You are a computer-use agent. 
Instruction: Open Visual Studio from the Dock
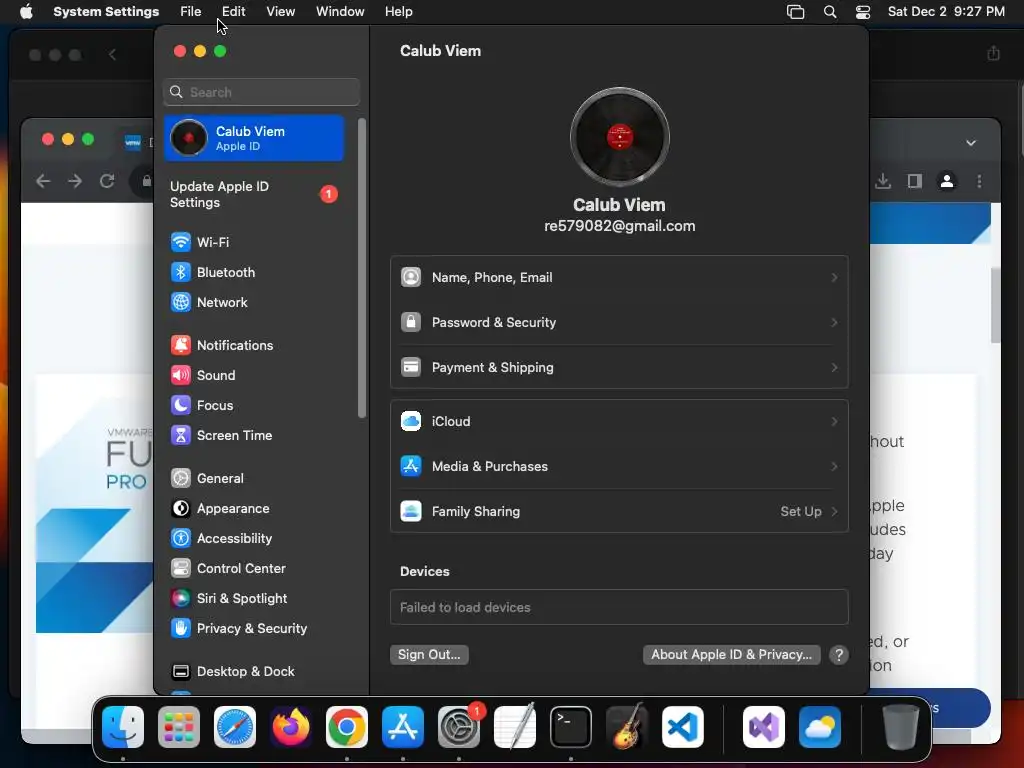764,727
